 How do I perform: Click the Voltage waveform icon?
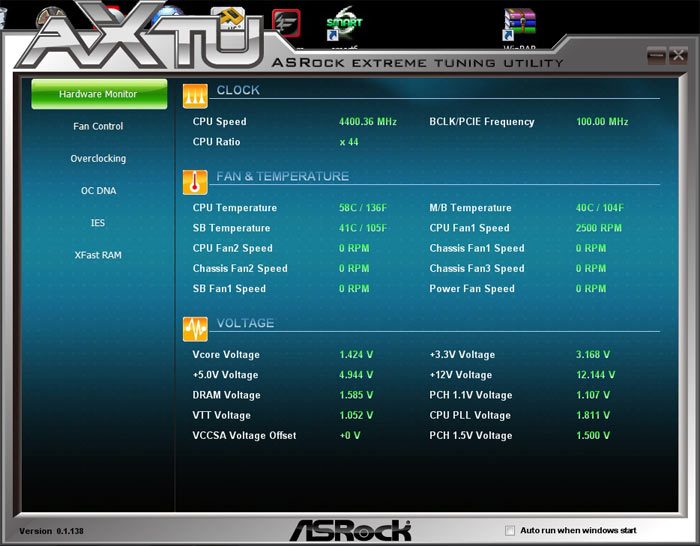(195, 328)
